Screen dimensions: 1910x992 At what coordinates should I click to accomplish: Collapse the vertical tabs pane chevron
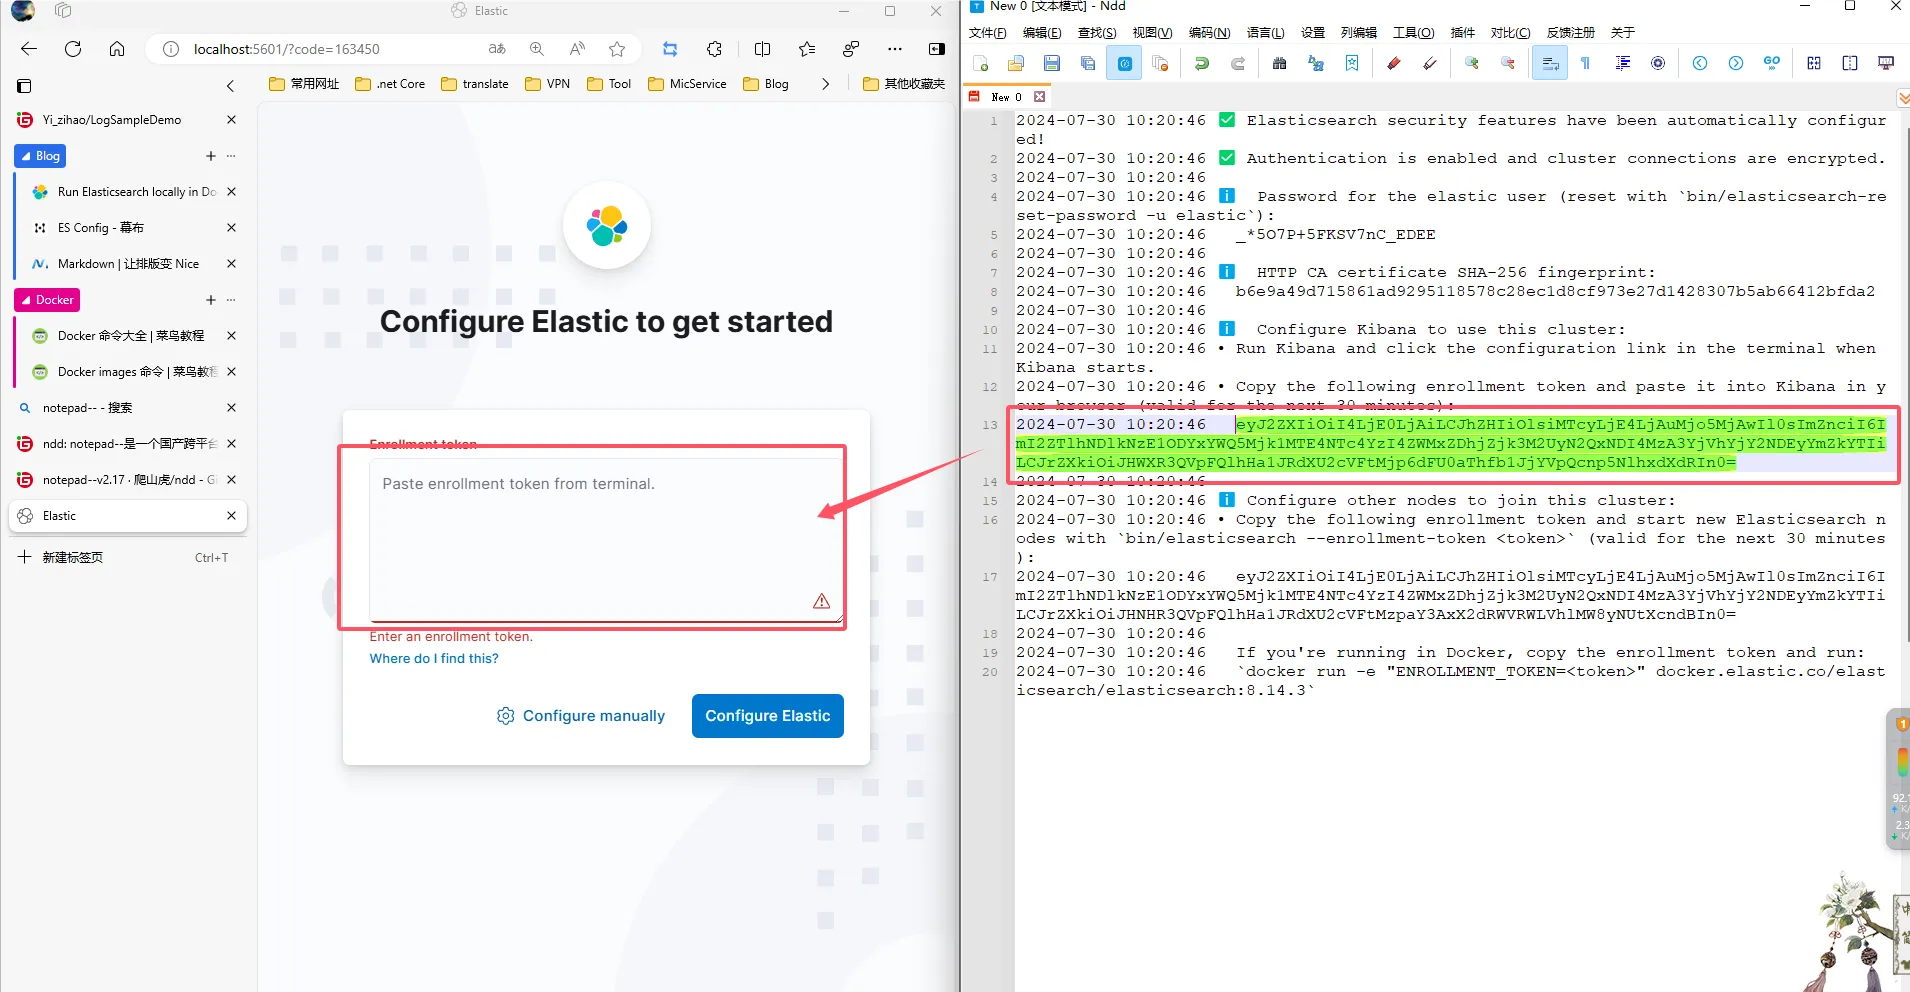[230, 86]
